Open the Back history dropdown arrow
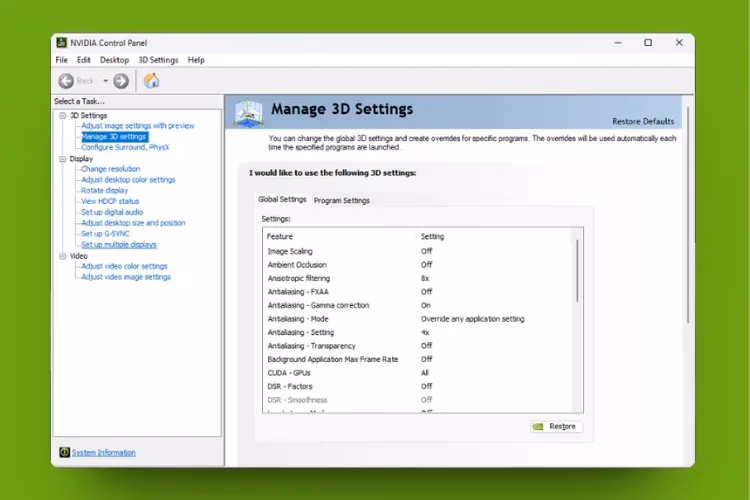Image resolution: width=750 pixels, height=500 pixels. click(105, 81)
